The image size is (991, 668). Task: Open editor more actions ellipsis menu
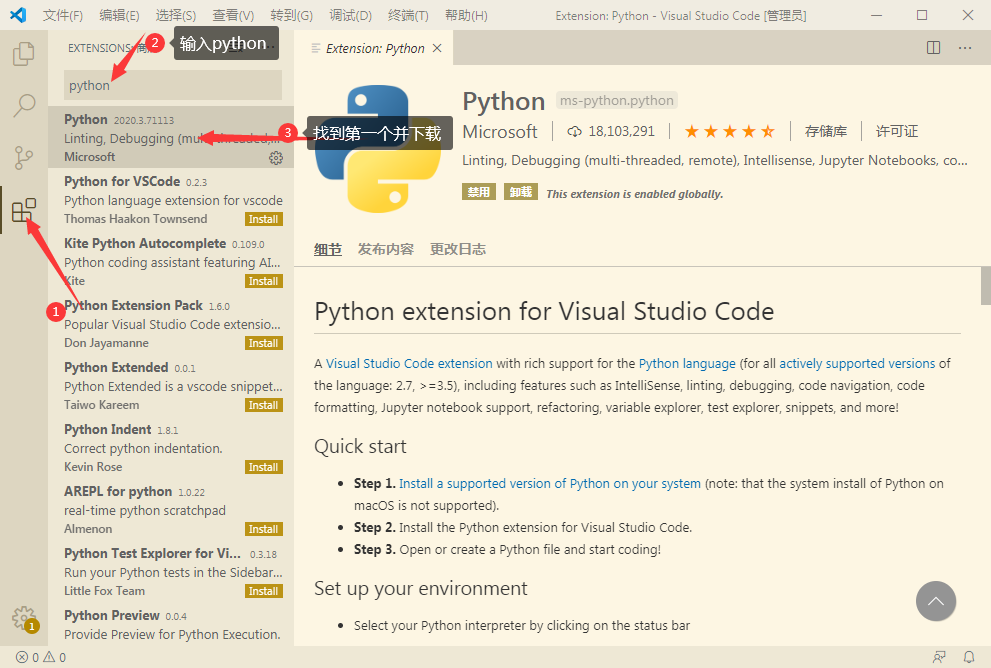[965, 48]
